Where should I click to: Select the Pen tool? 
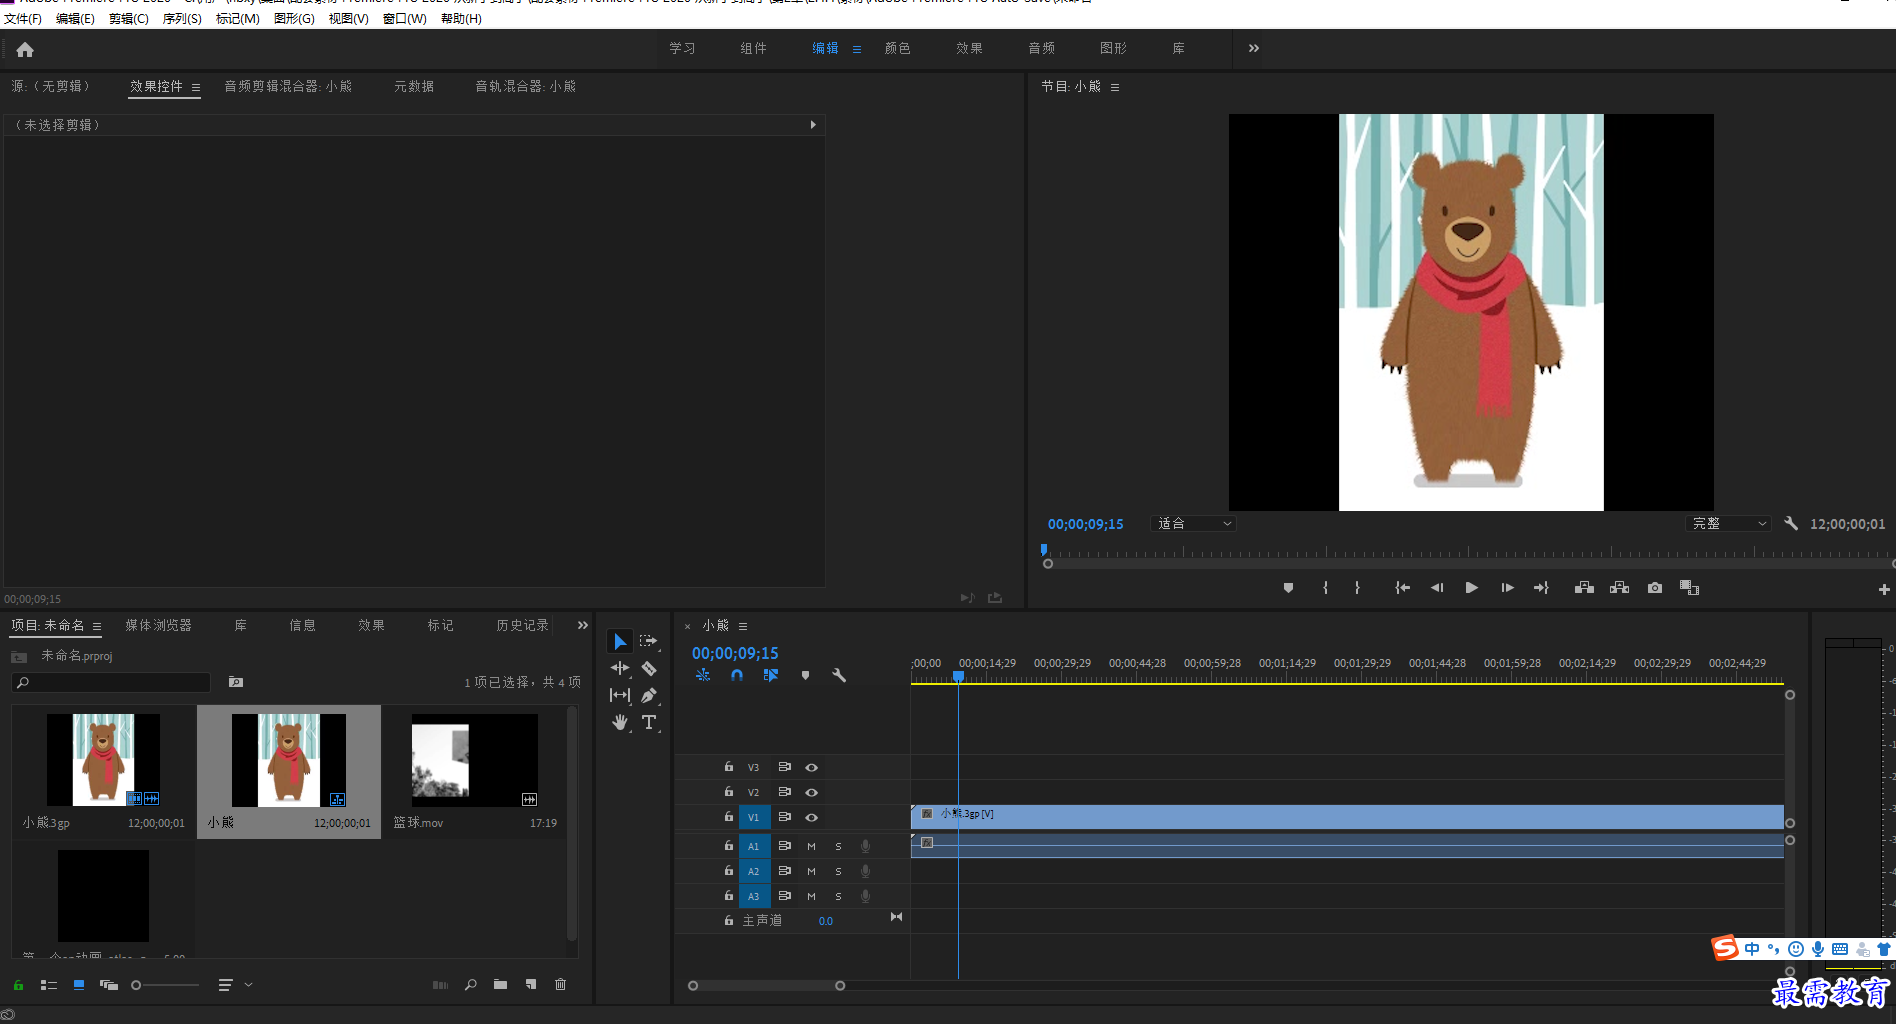coord(649,695)
